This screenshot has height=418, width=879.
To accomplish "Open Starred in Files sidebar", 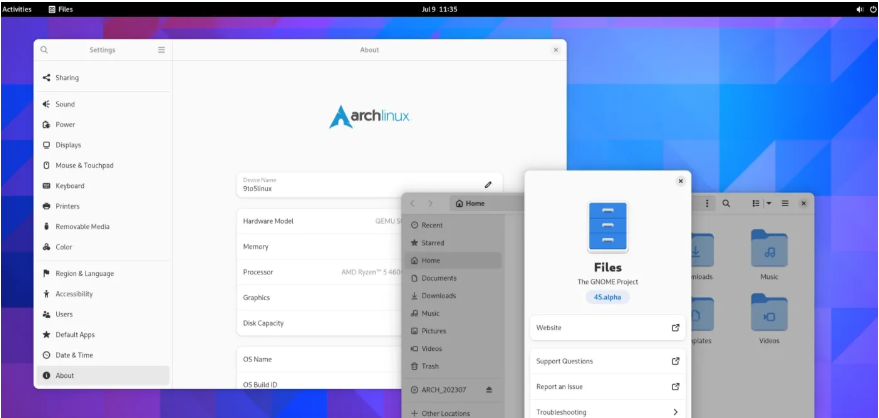I will [x=453, y=243].
